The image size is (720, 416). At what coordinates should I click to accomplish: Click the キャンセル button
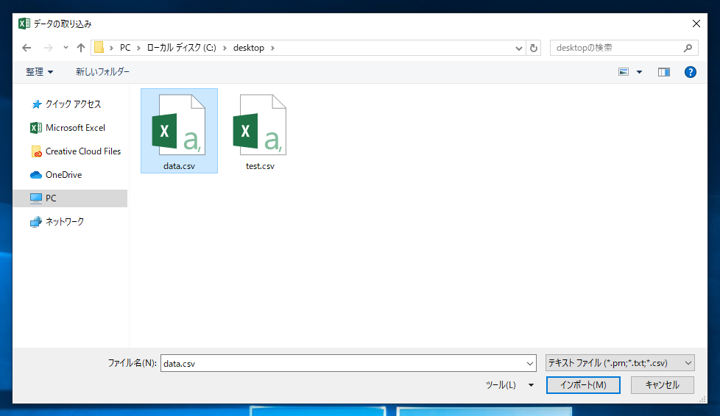tap(662, 385)
